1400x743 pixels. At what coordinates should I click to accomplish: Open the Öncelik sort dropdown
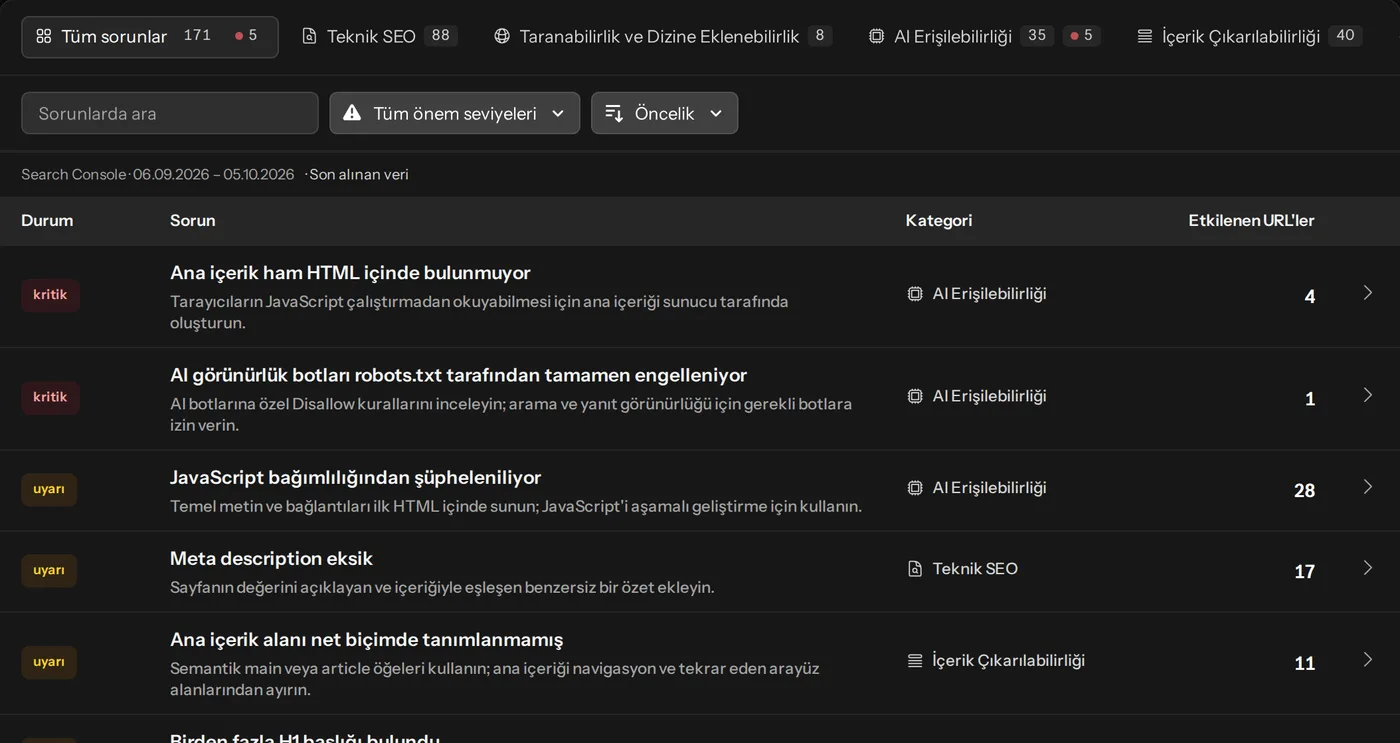coord(664,113)
